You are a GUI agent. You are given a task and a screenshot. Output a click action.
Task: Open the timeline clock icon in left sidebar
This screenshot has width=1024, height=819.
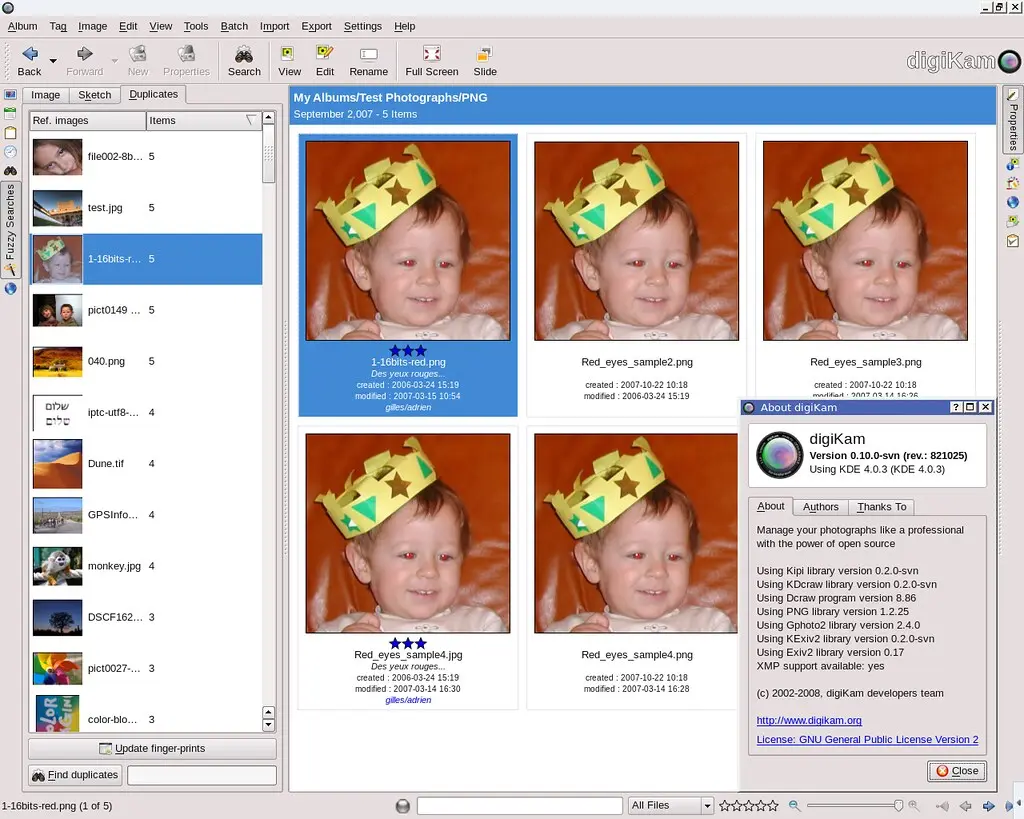pyautogui.click(x=10, y=151)
